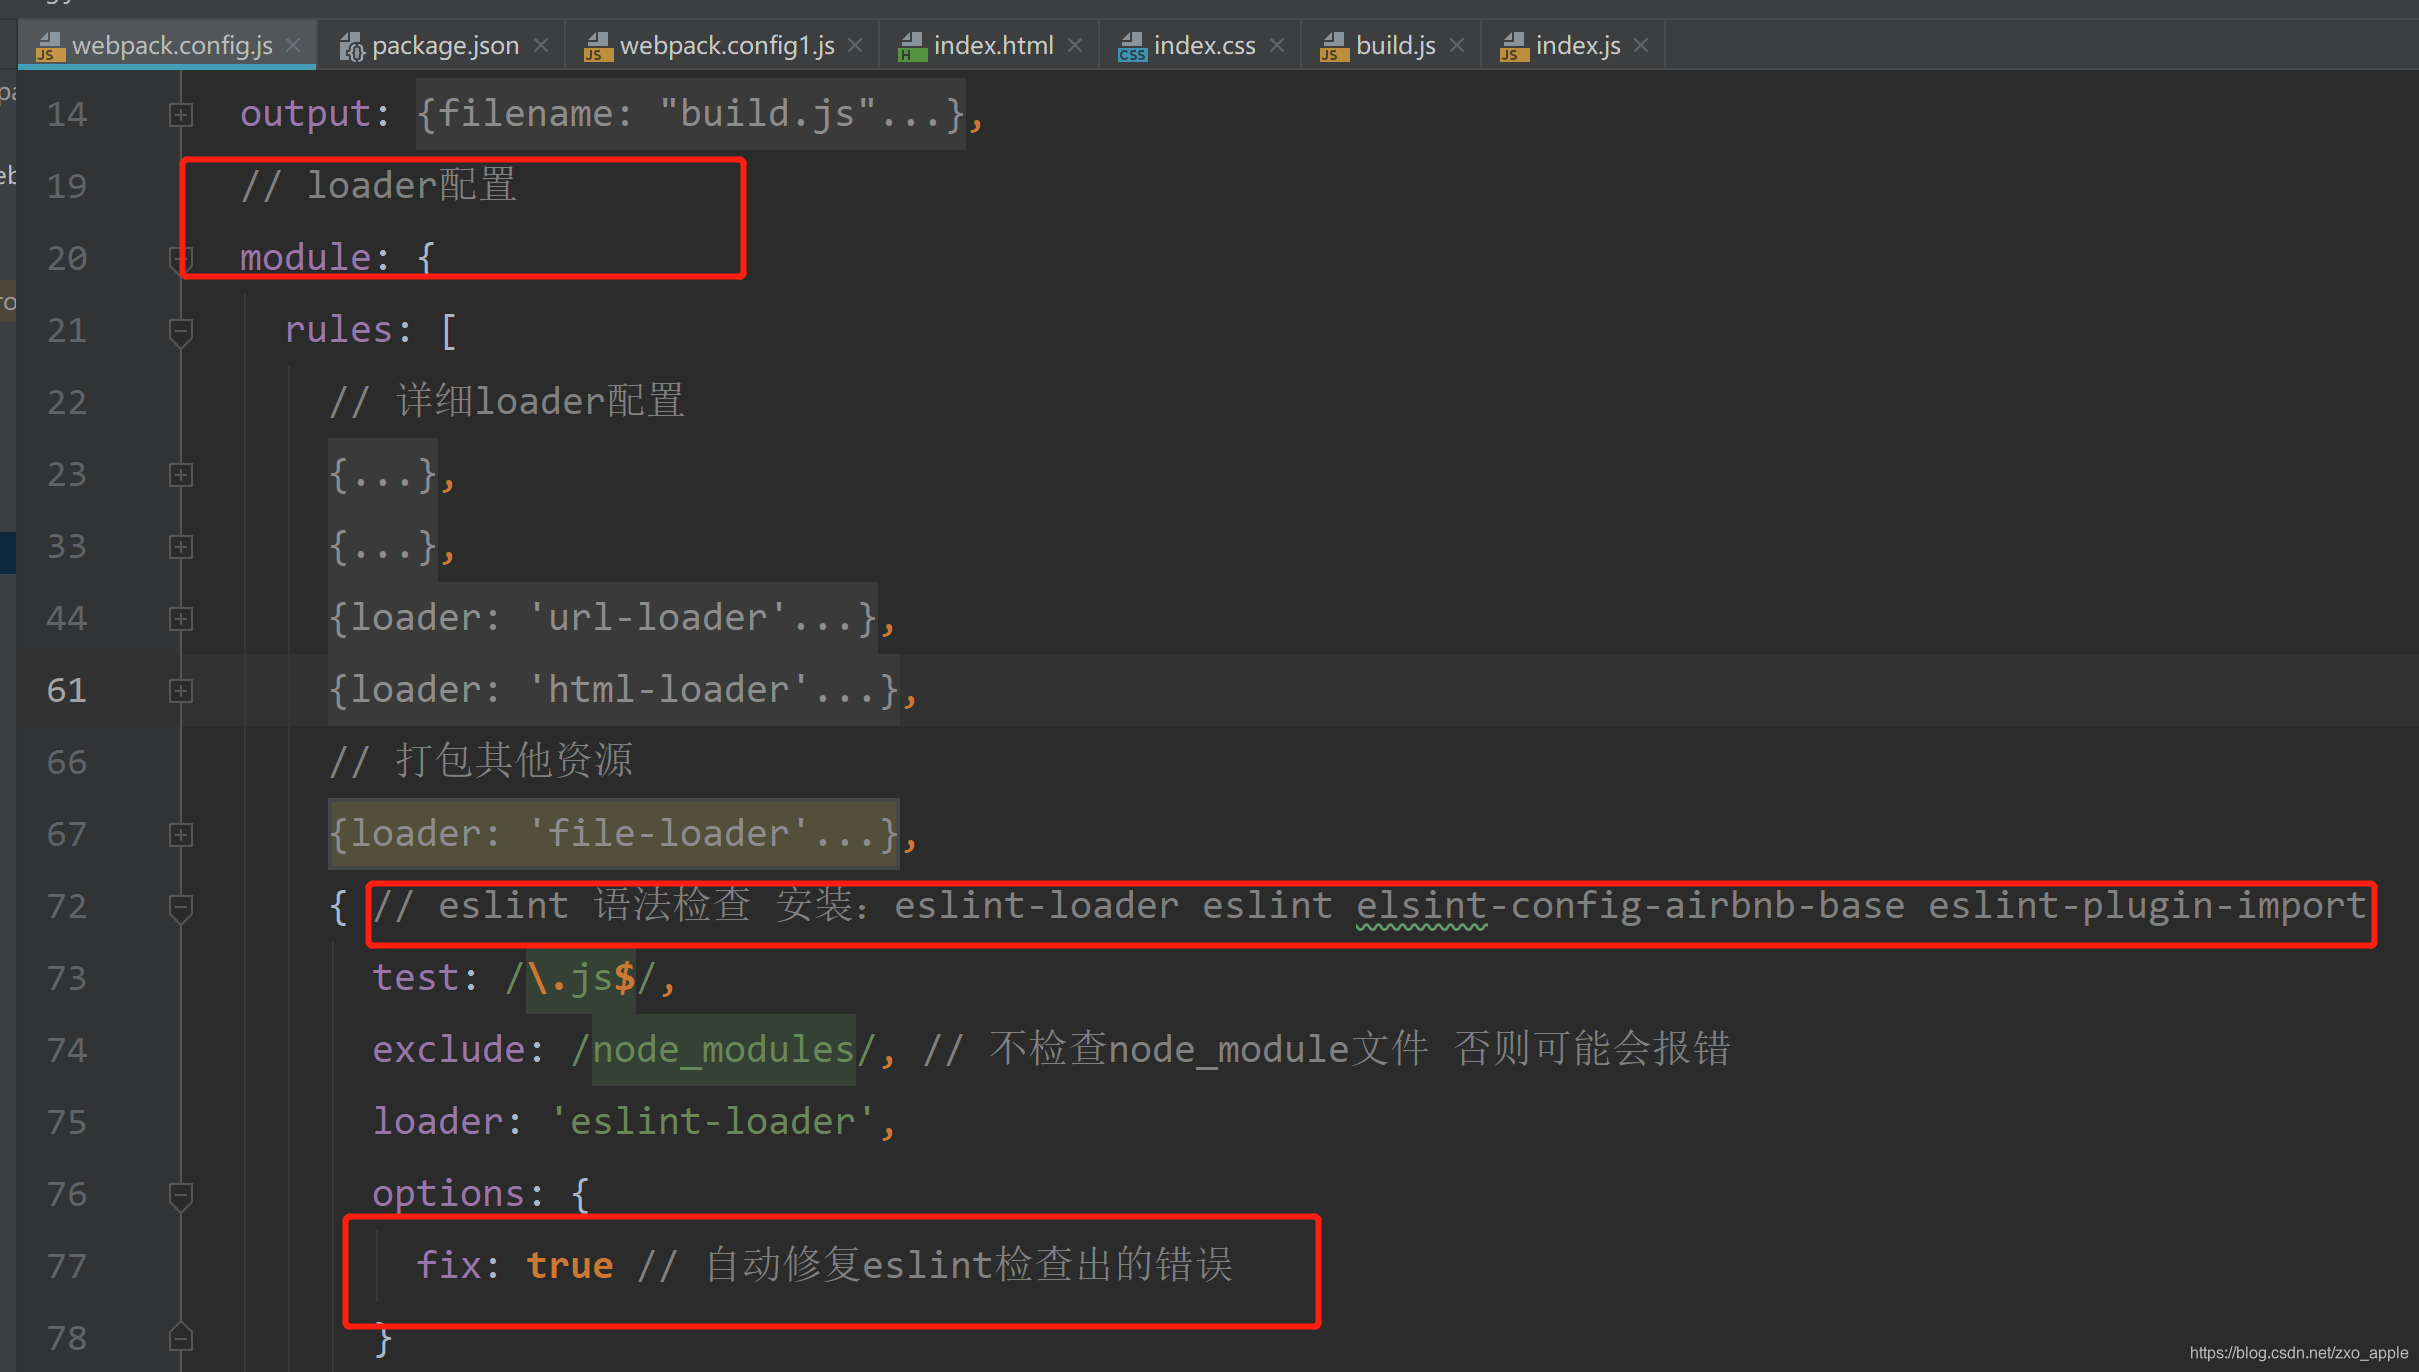Click the // loader配置 comment on line 19
This screenshot has height=1372, width=2419.
pyautogui.click(x=379, y=186)
